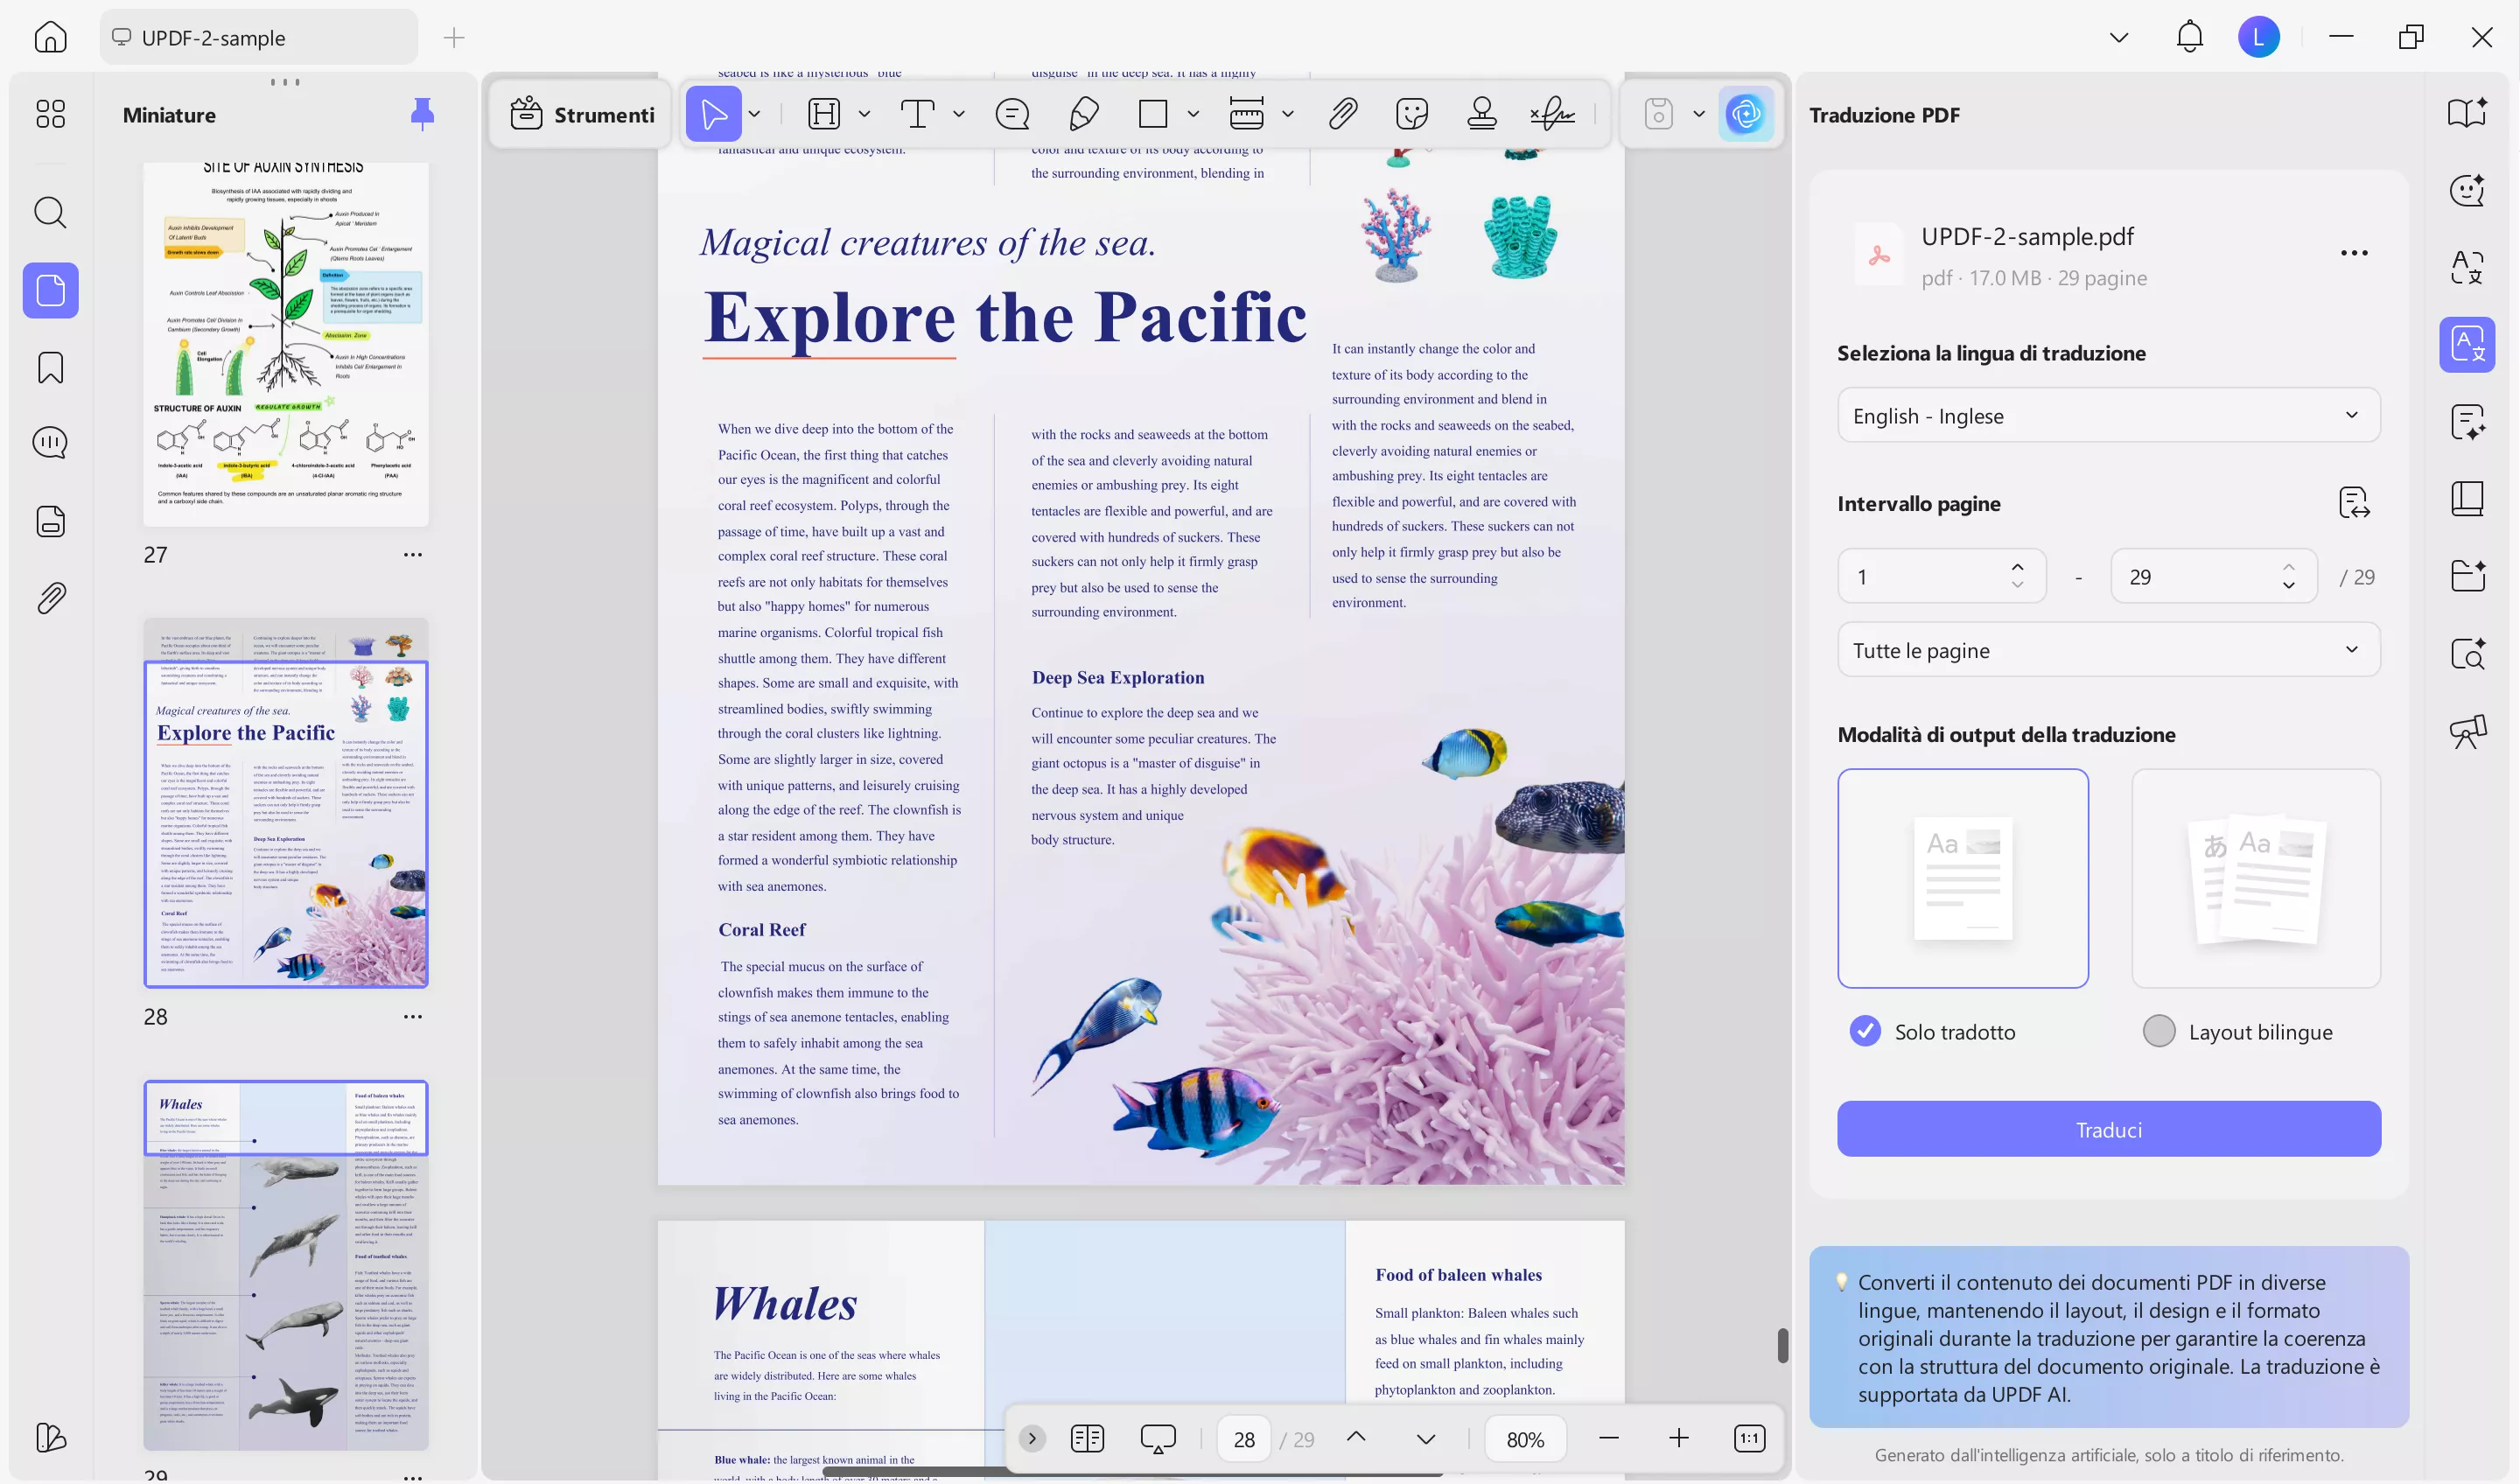Screen dimensions: 2520x1484
Task: Open the bookmarks panel in left sidebar
Action: 50,367
